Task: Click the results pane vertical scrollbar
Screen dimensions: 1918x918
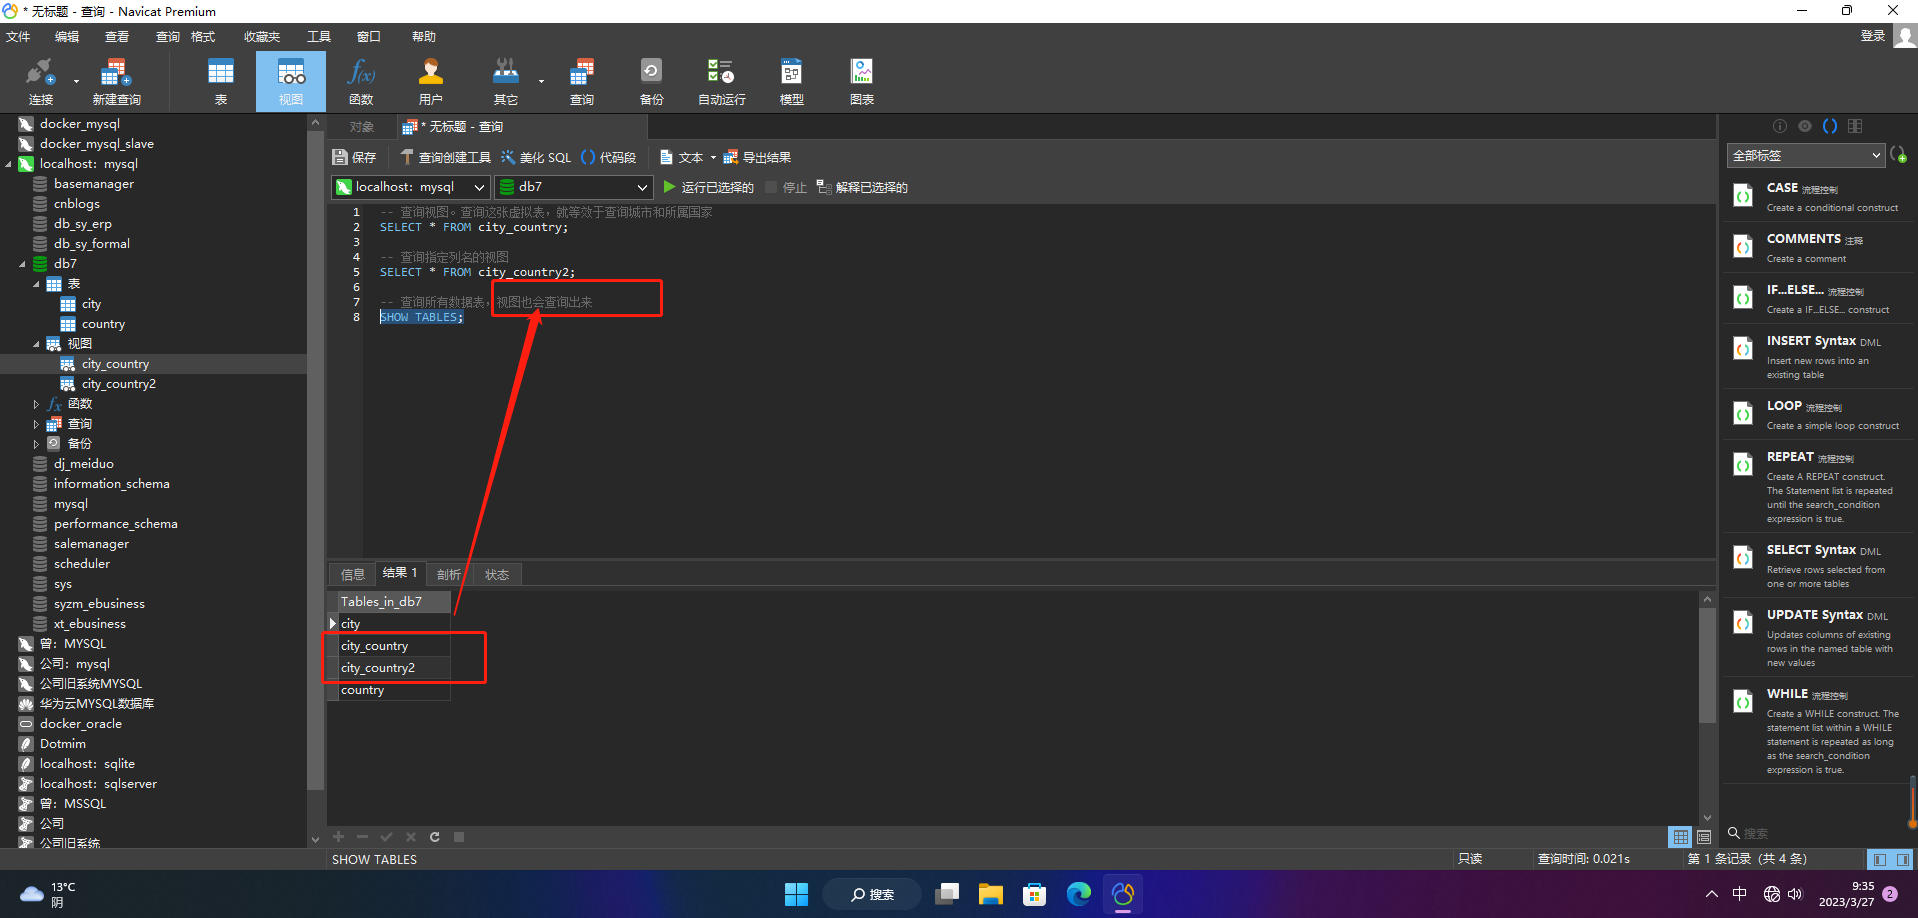Action: click(x=1707, y=664)
